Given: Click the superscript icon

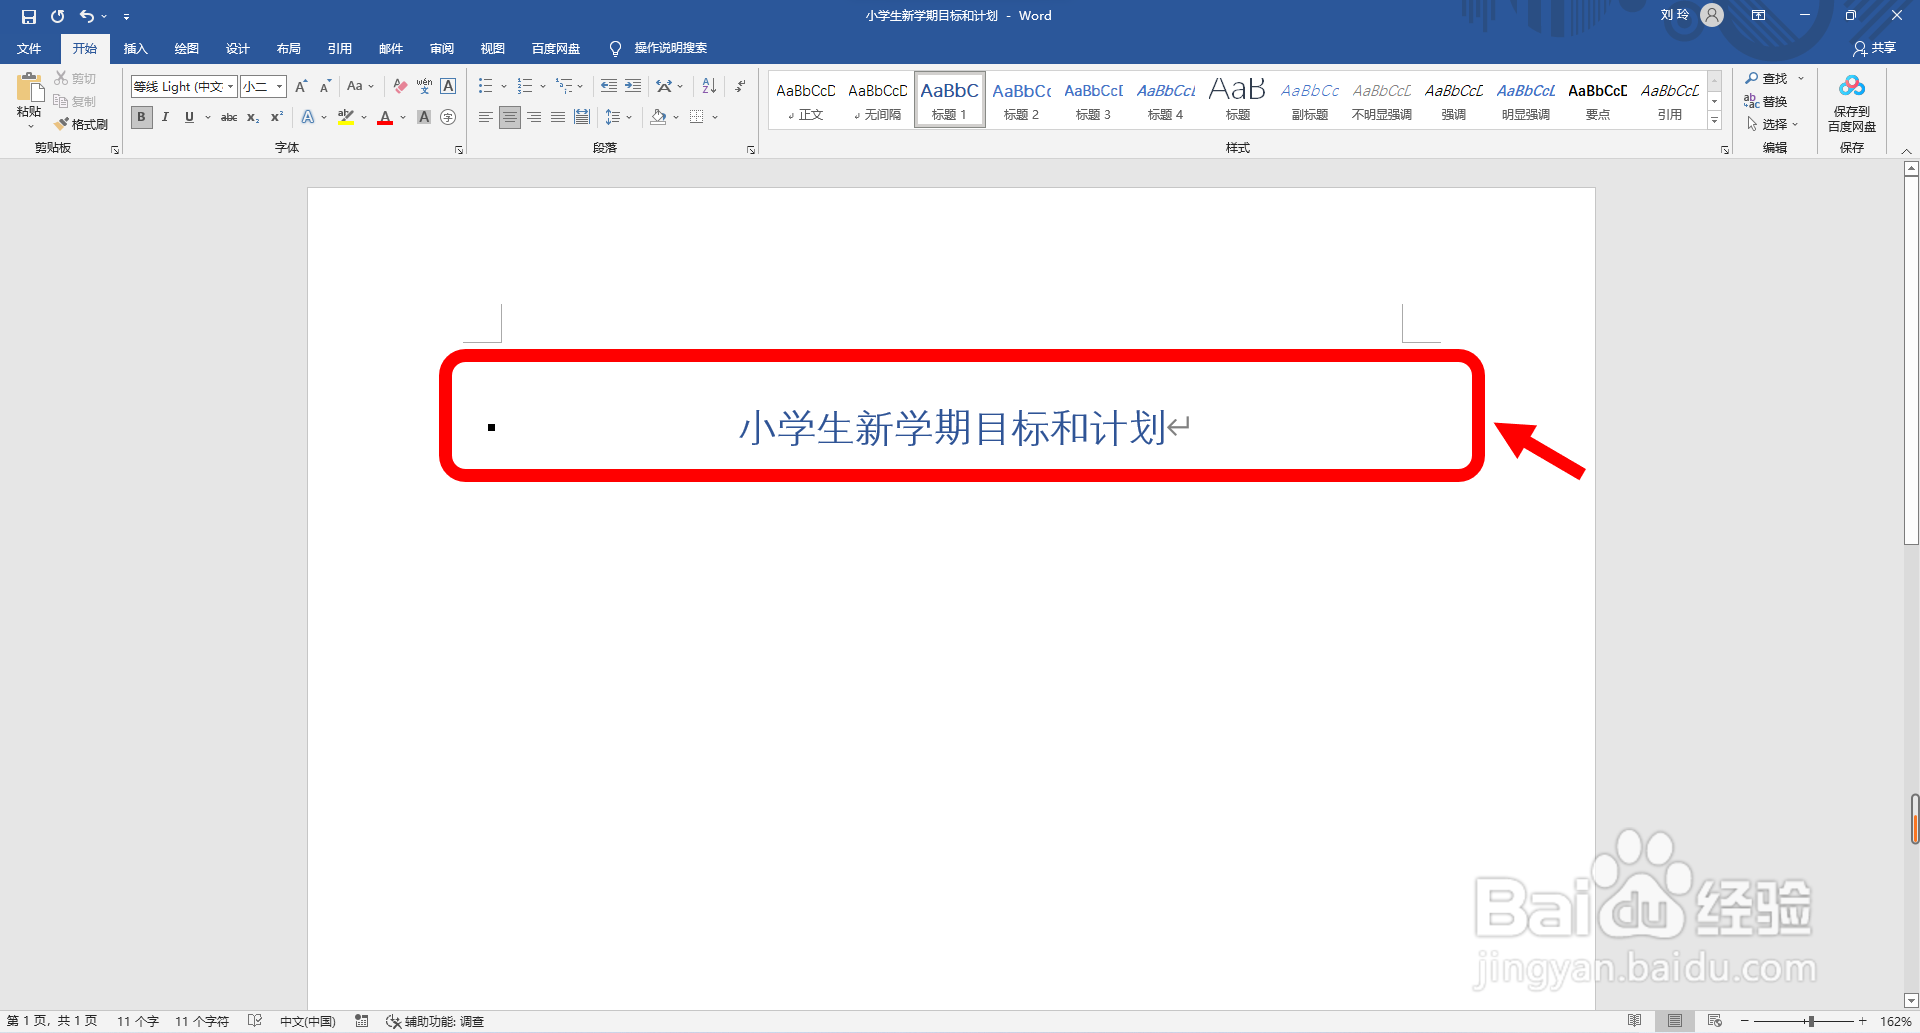Looking at the screenshot, I should tap(276, 117).
